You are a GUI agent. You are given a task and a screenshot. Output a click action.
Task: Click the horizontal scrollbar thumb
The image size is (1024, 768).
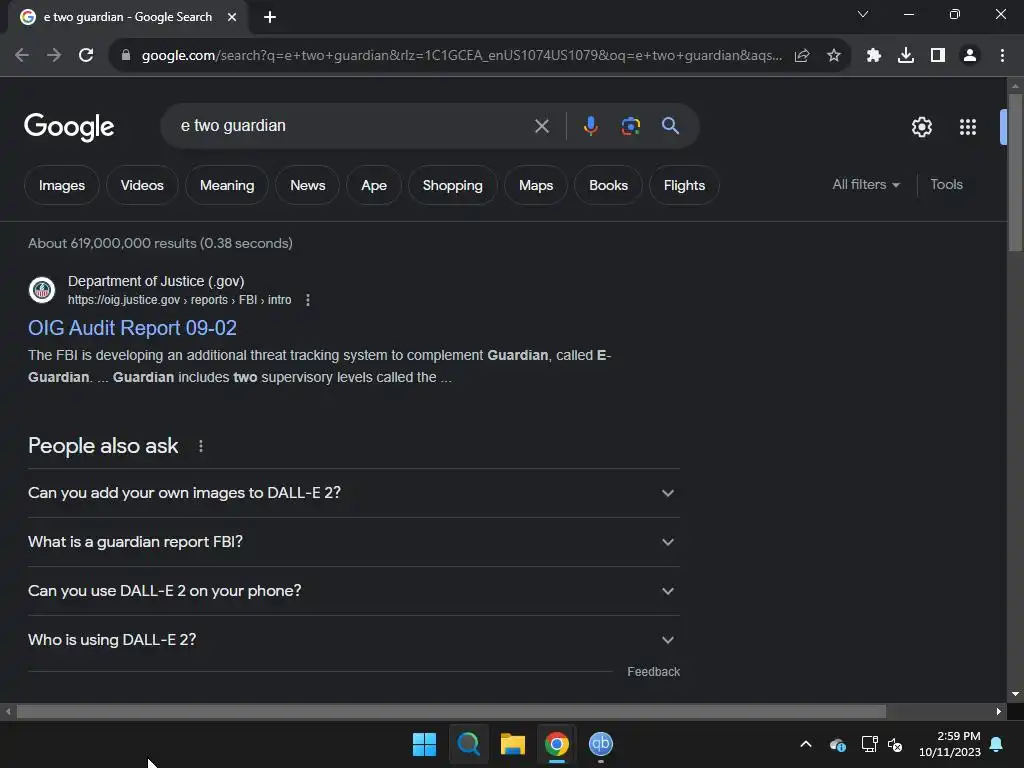point(451,711)
